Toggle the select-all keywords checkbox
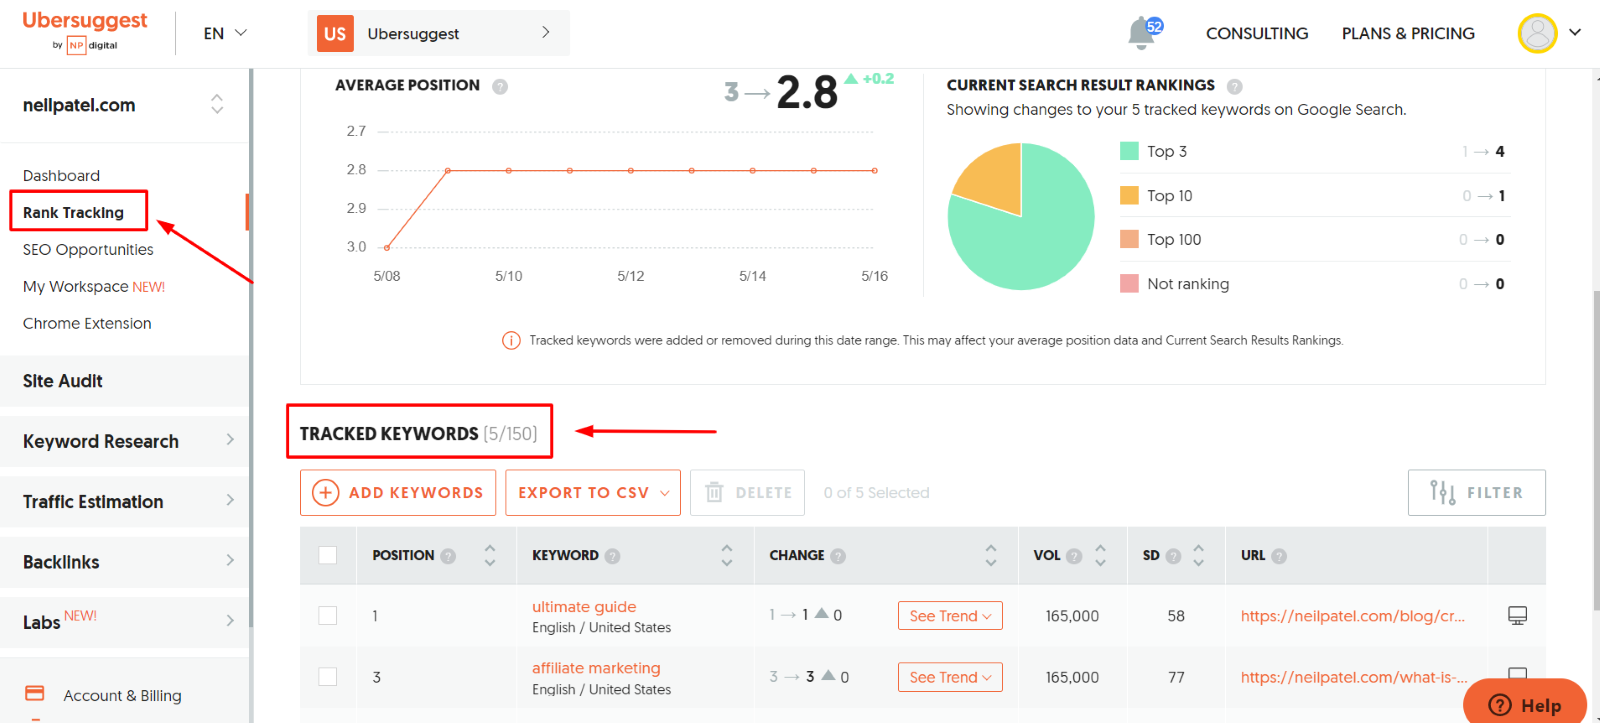 click(x=328, y=555)
